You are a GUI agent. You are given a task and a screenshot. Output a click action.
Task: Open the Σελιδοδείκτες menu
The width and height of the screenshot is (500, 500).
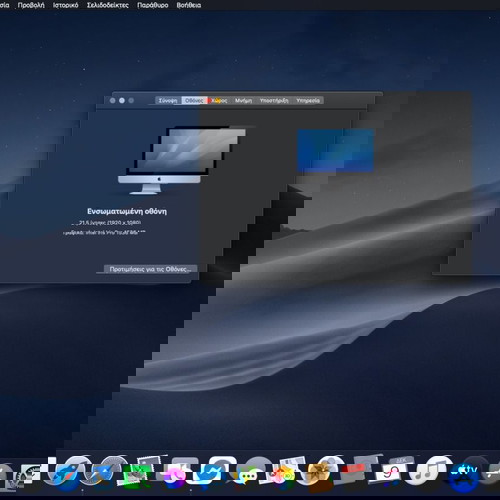107,5
